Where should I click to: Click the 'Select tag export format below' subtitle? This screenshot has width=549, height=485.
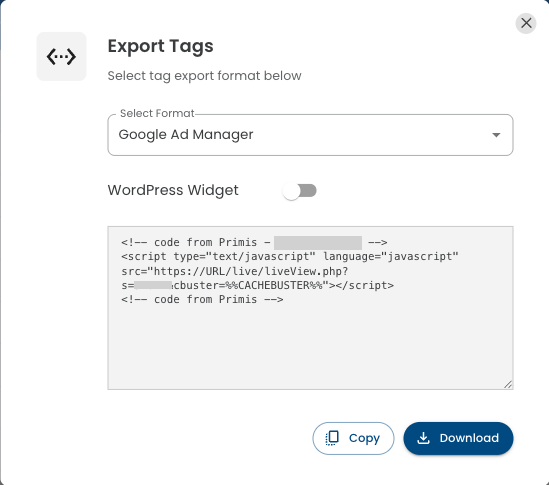pos(204,76)
